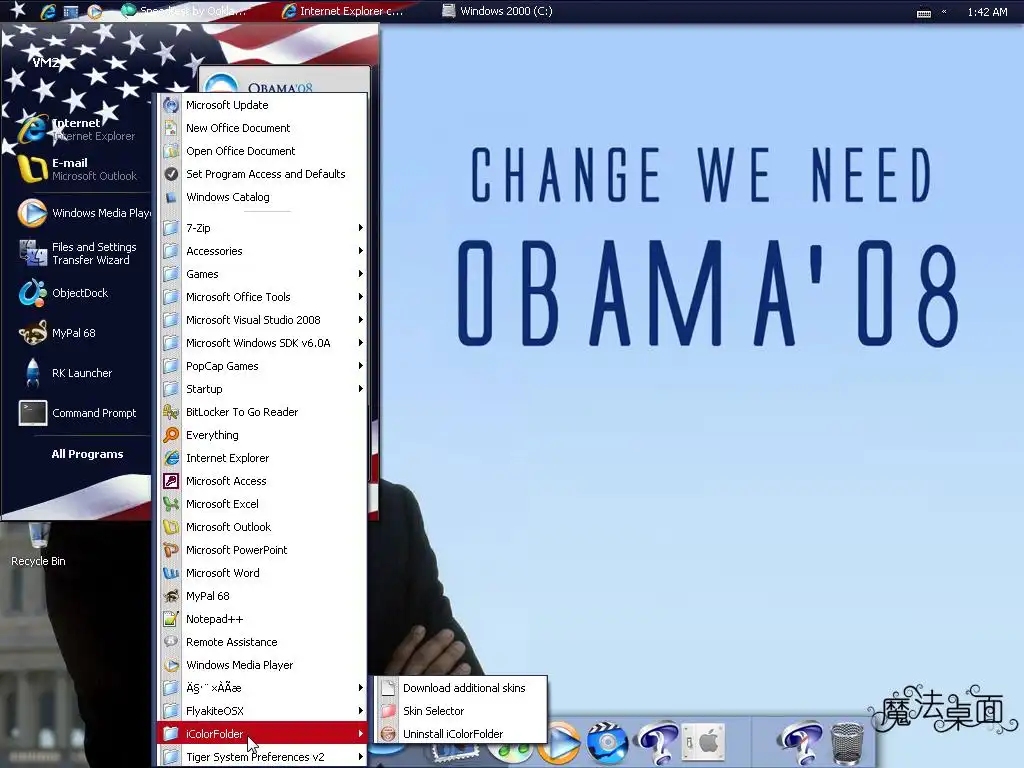
Task: Open the wire trash can in dock
Action: 847,743
